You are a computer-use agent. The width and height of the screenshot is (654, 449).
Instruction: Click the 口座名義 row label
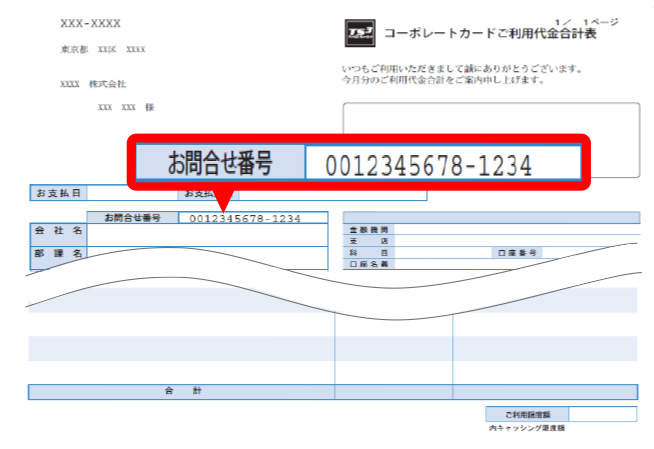click(x=369, y=264)
